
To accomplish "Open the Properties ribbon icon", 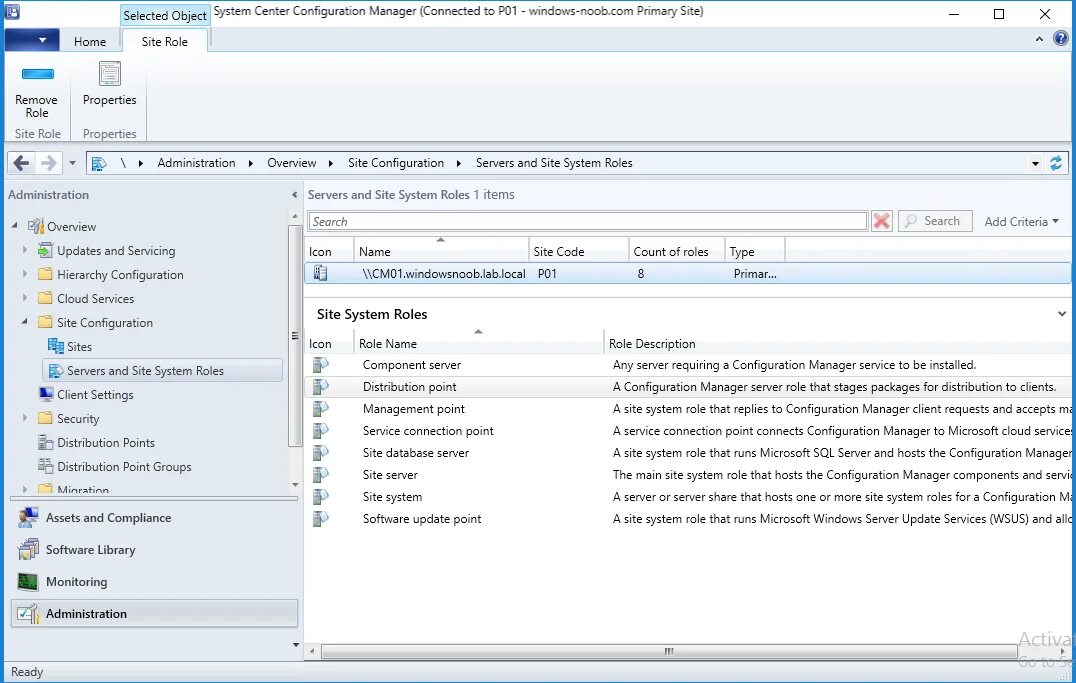I will tap(110, 74).
